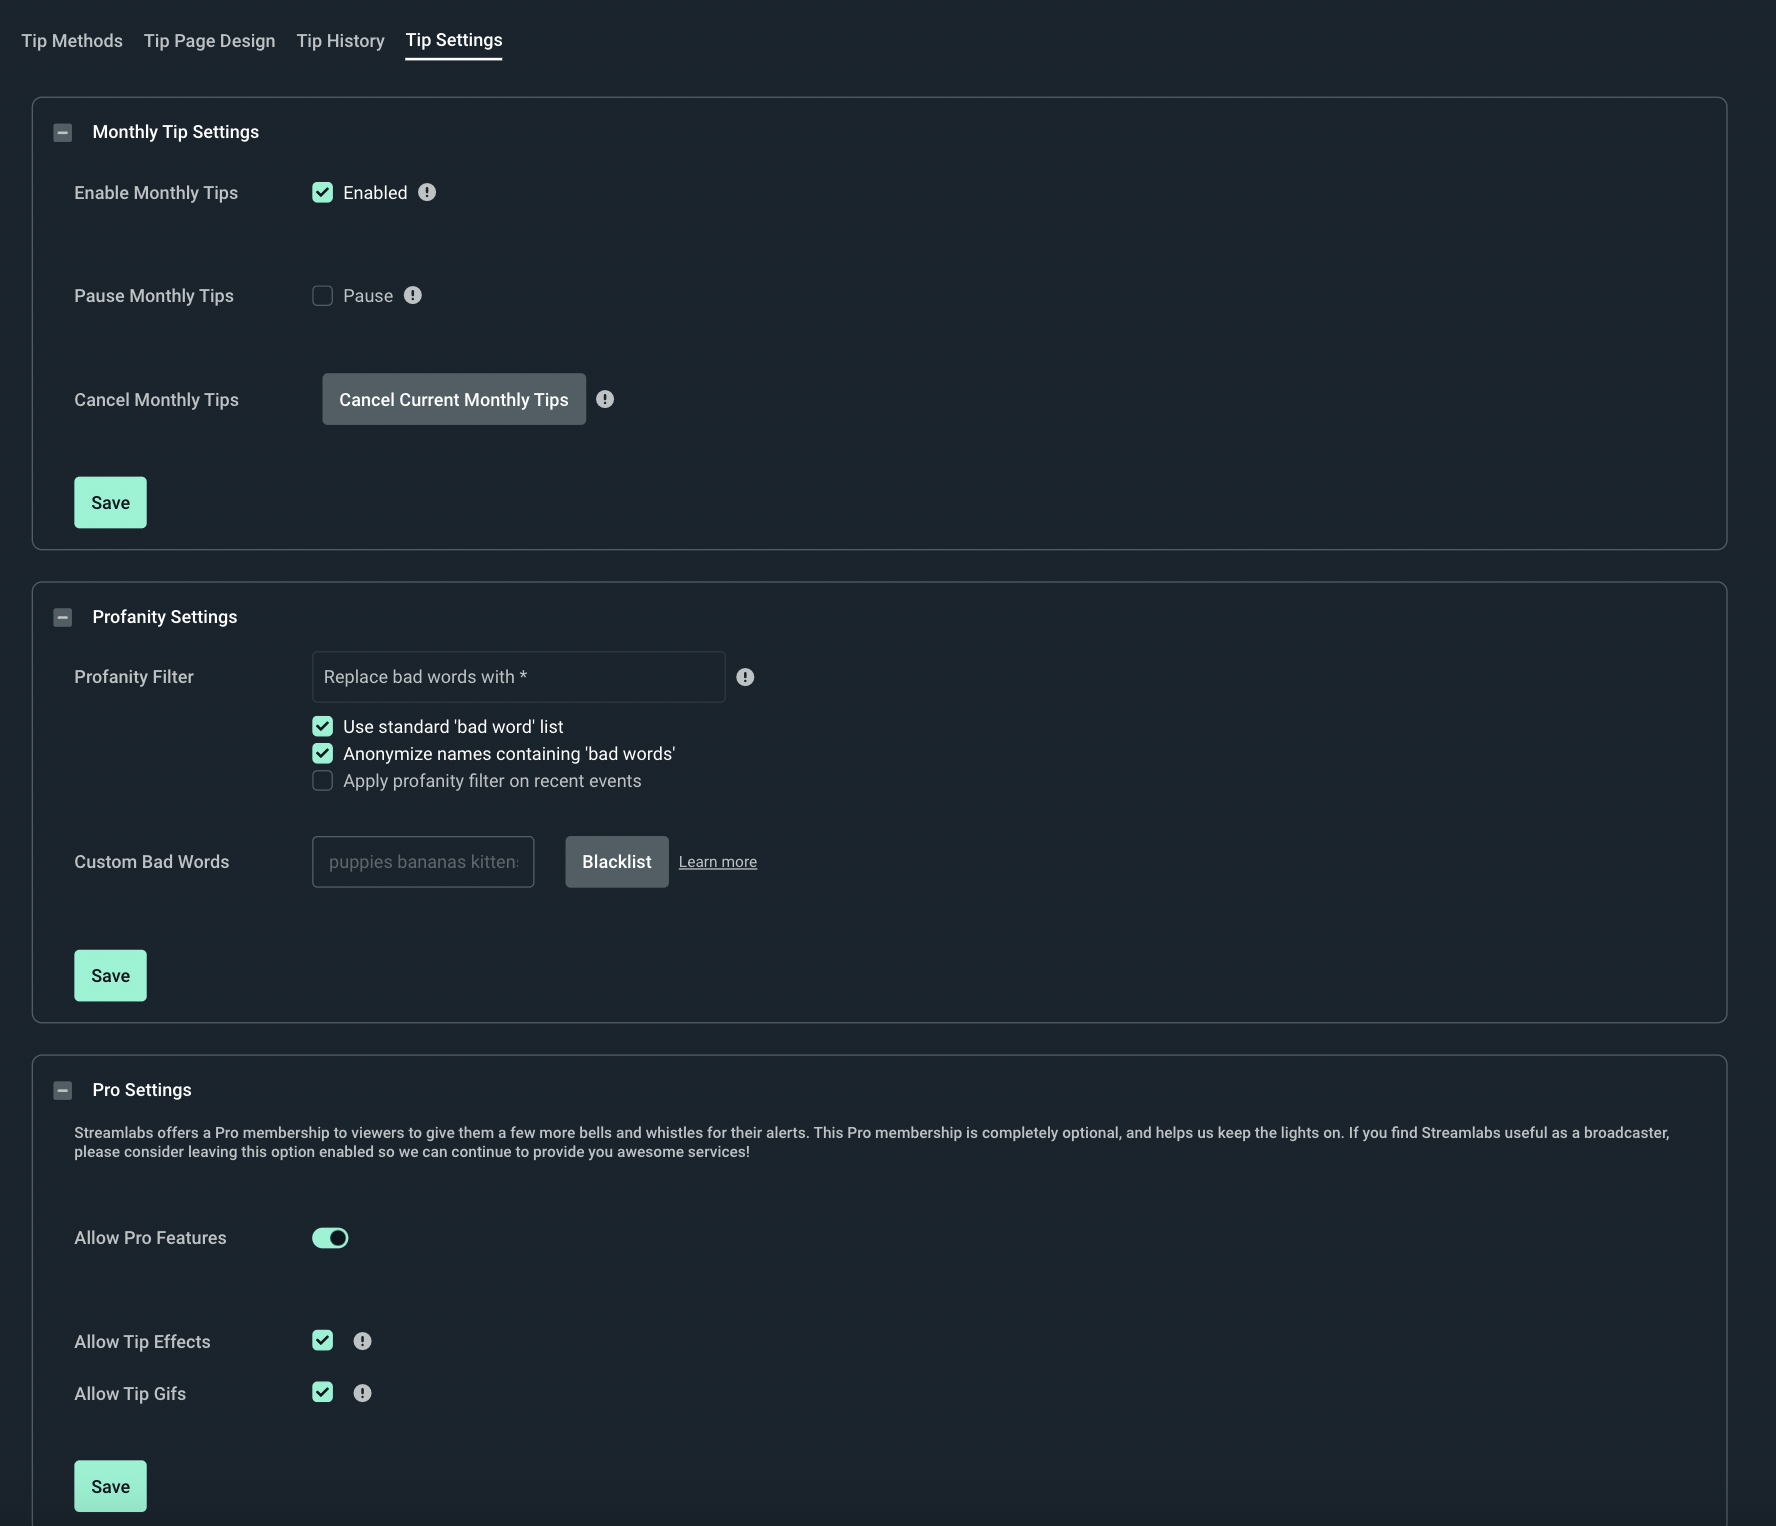
Task: Click info icon beside Allow Tip Effects
Action: (x=362, y=1341)
